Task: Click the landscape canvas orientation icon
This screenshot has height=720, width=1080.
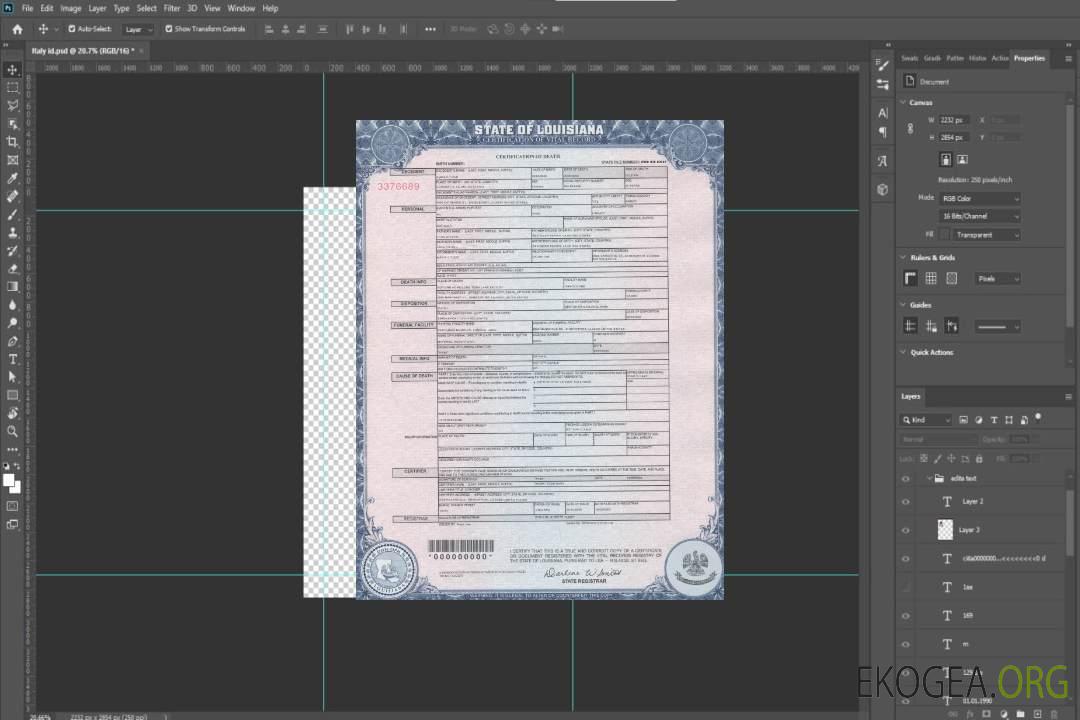Action: coord(962,159)
